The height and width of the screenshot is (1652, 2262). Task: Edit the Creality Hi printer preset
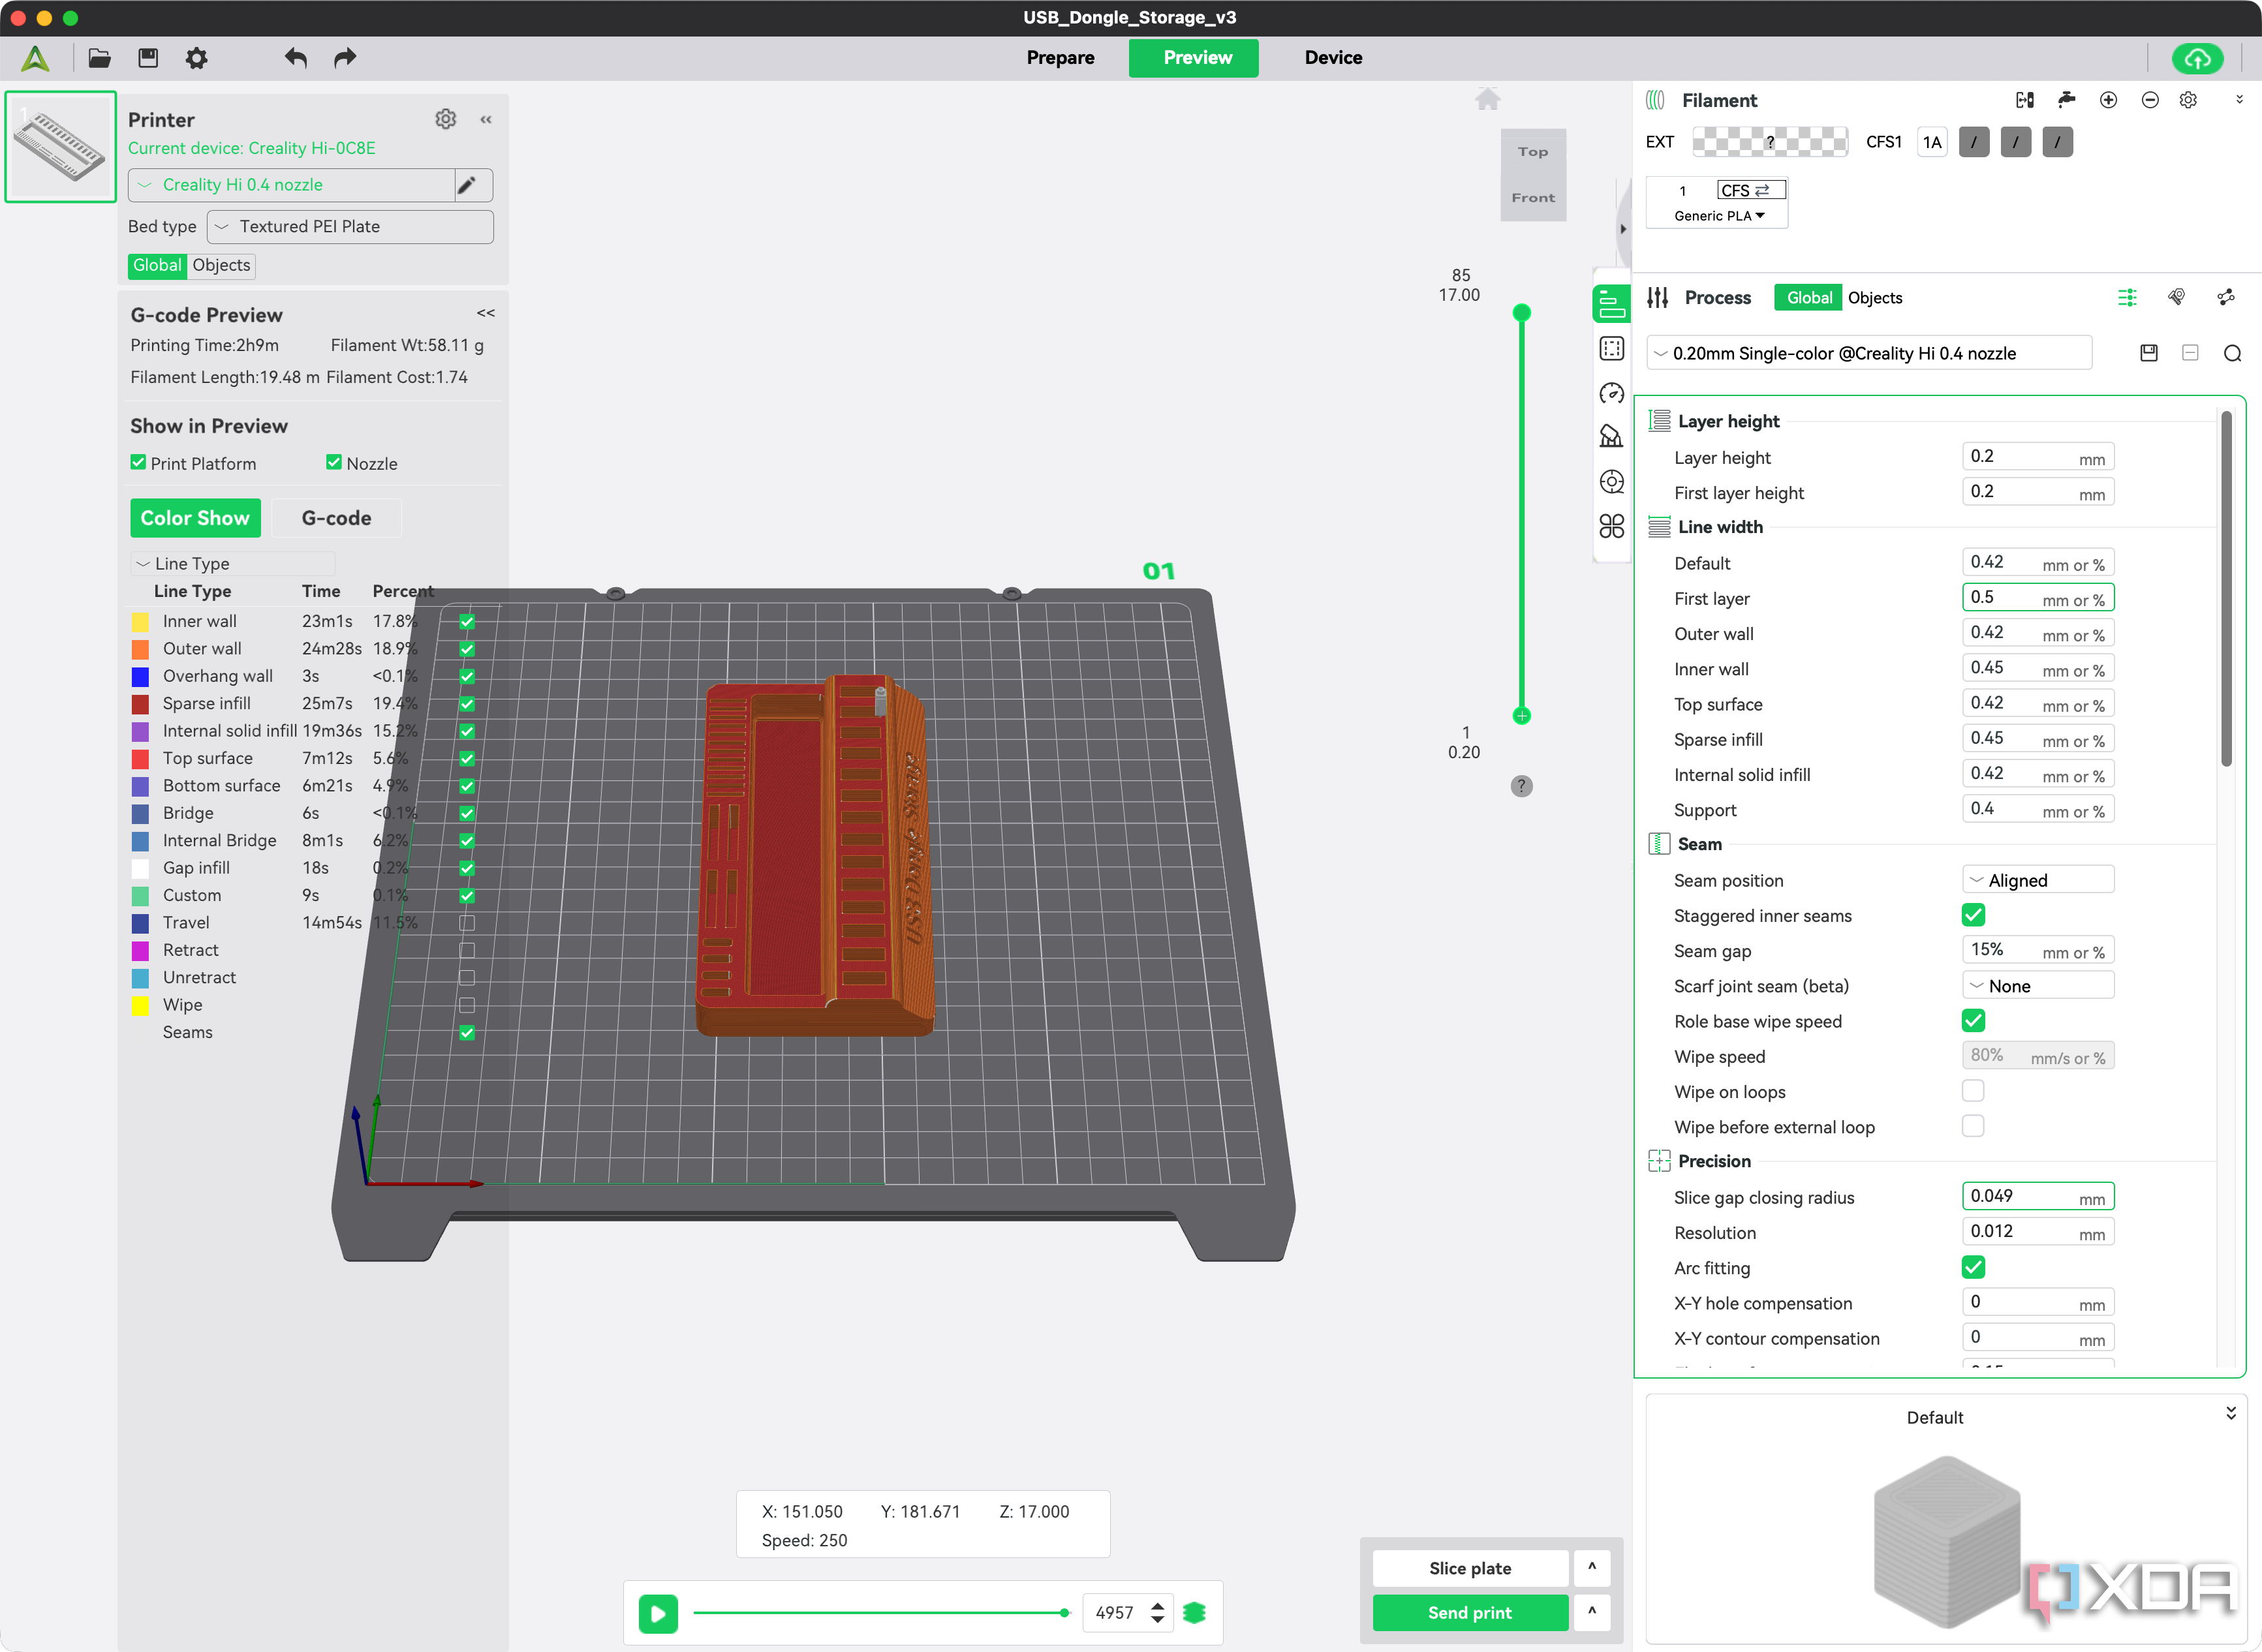coord(467,185)
